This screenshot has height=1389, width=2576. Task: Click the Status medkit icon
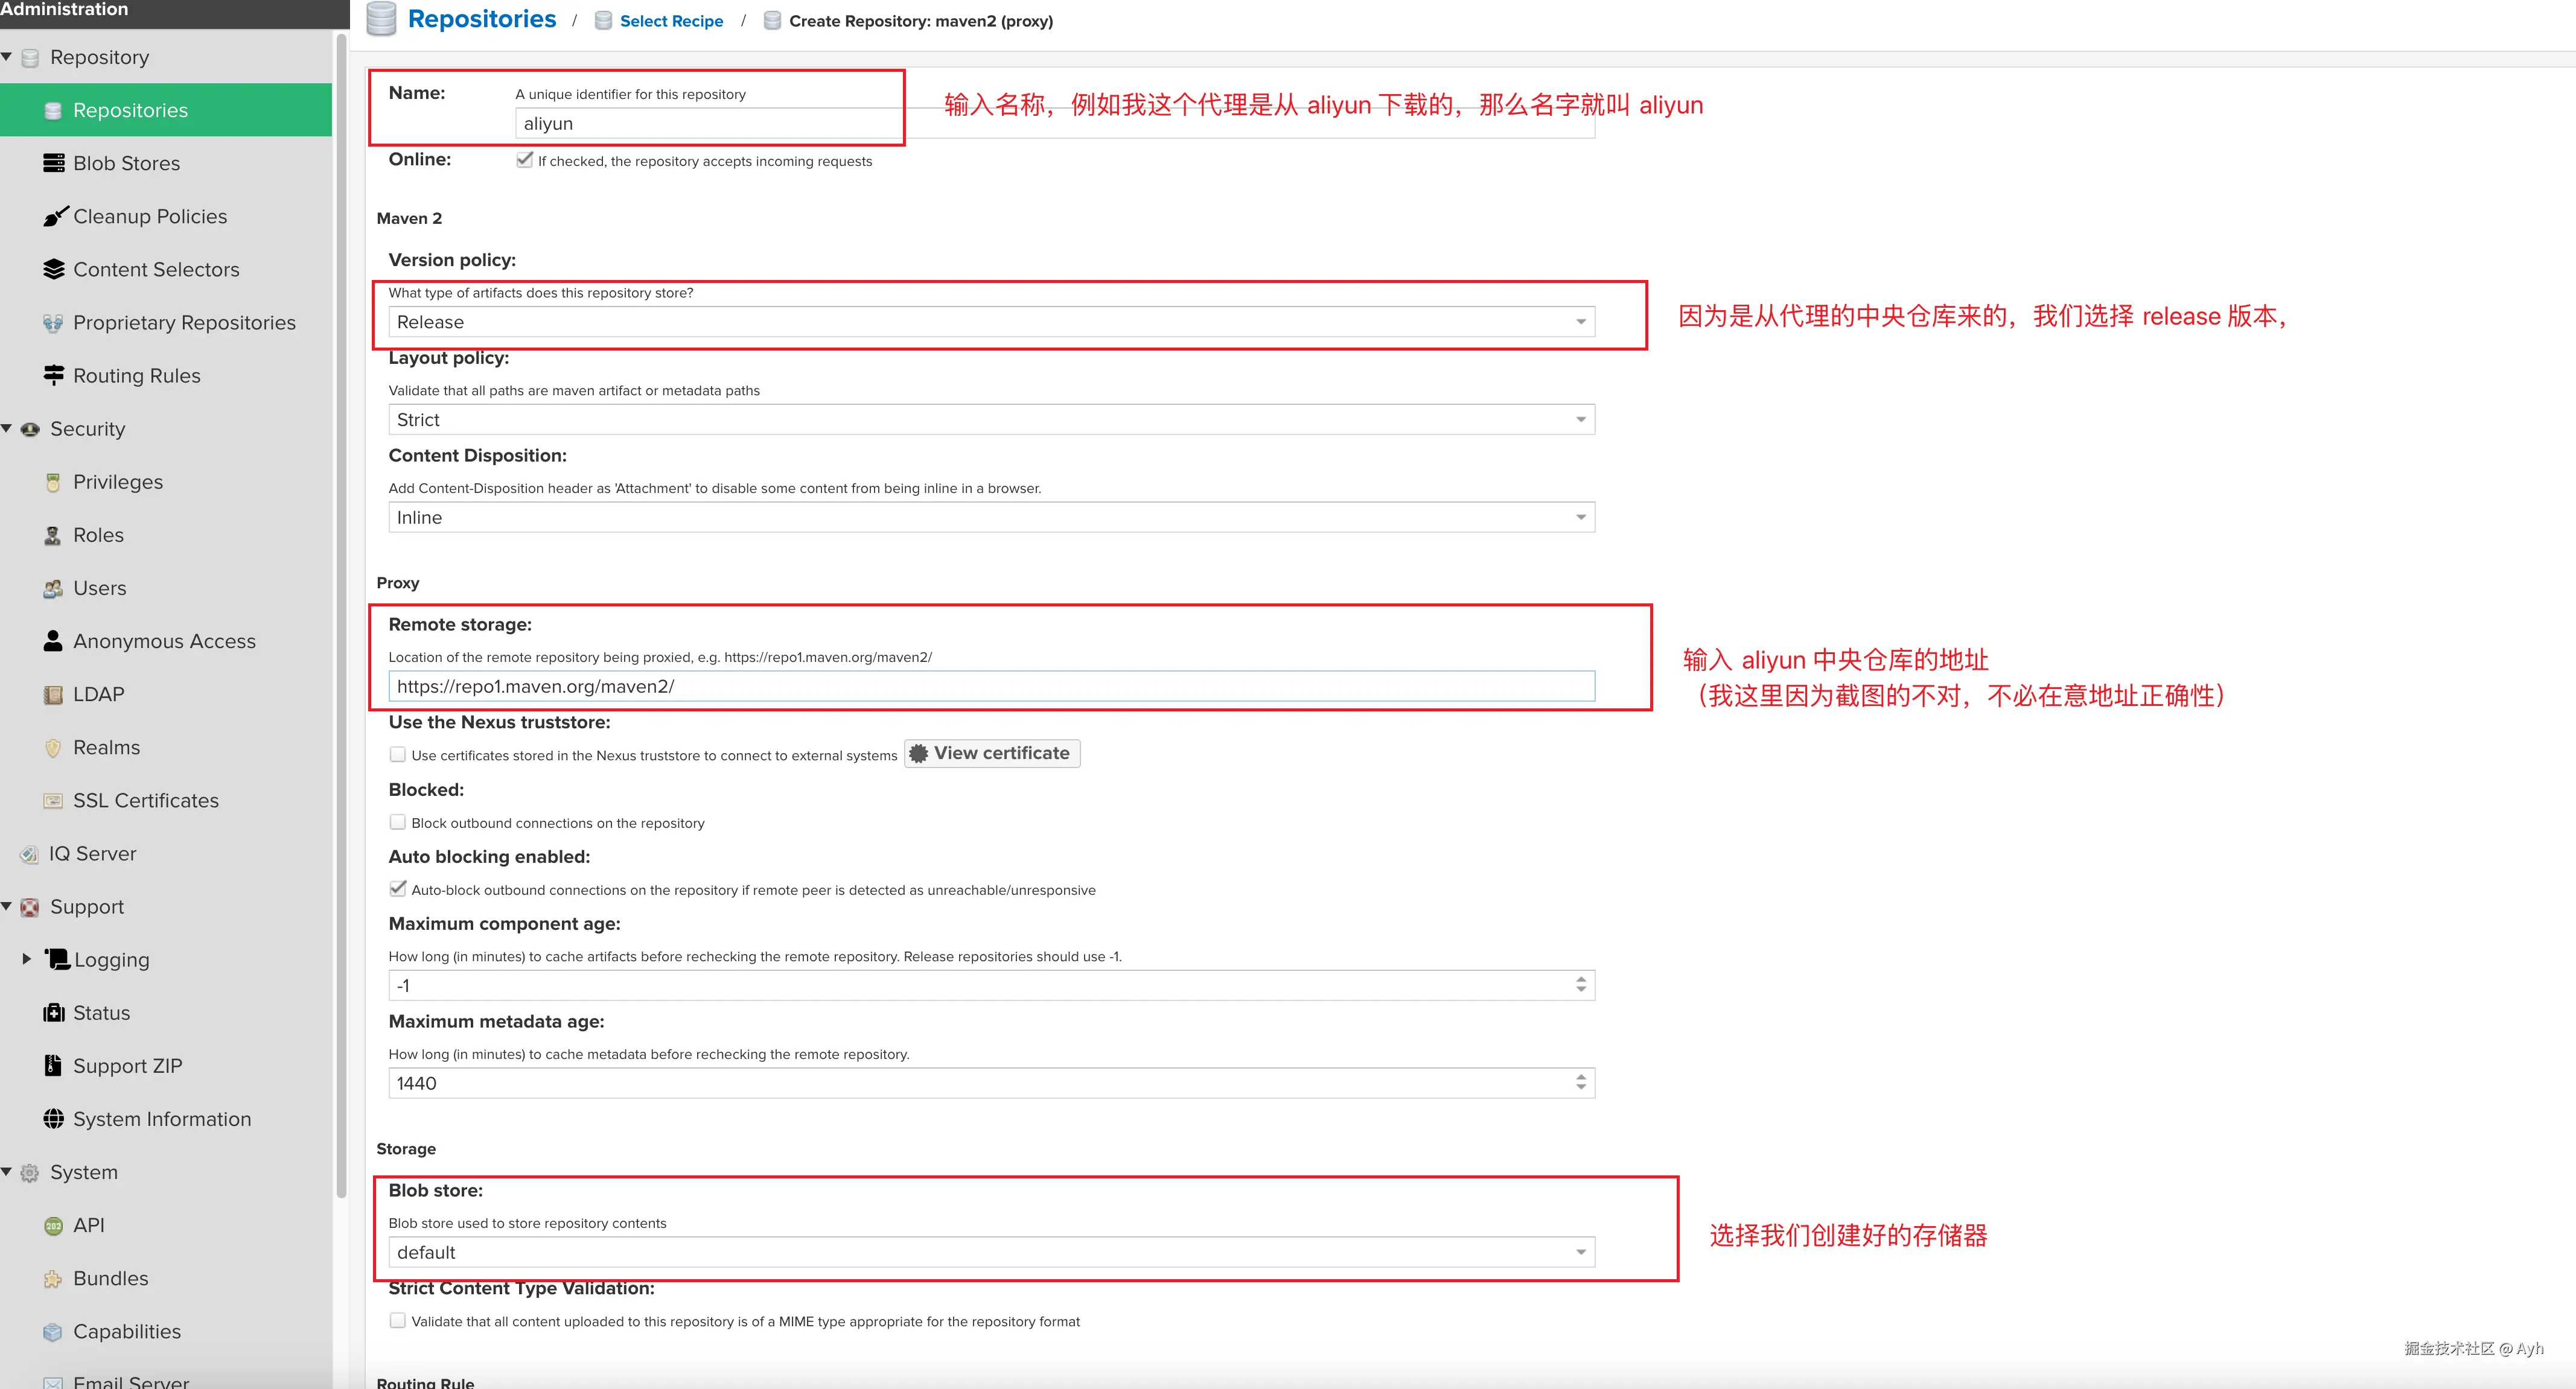(x=53, y=1013)
